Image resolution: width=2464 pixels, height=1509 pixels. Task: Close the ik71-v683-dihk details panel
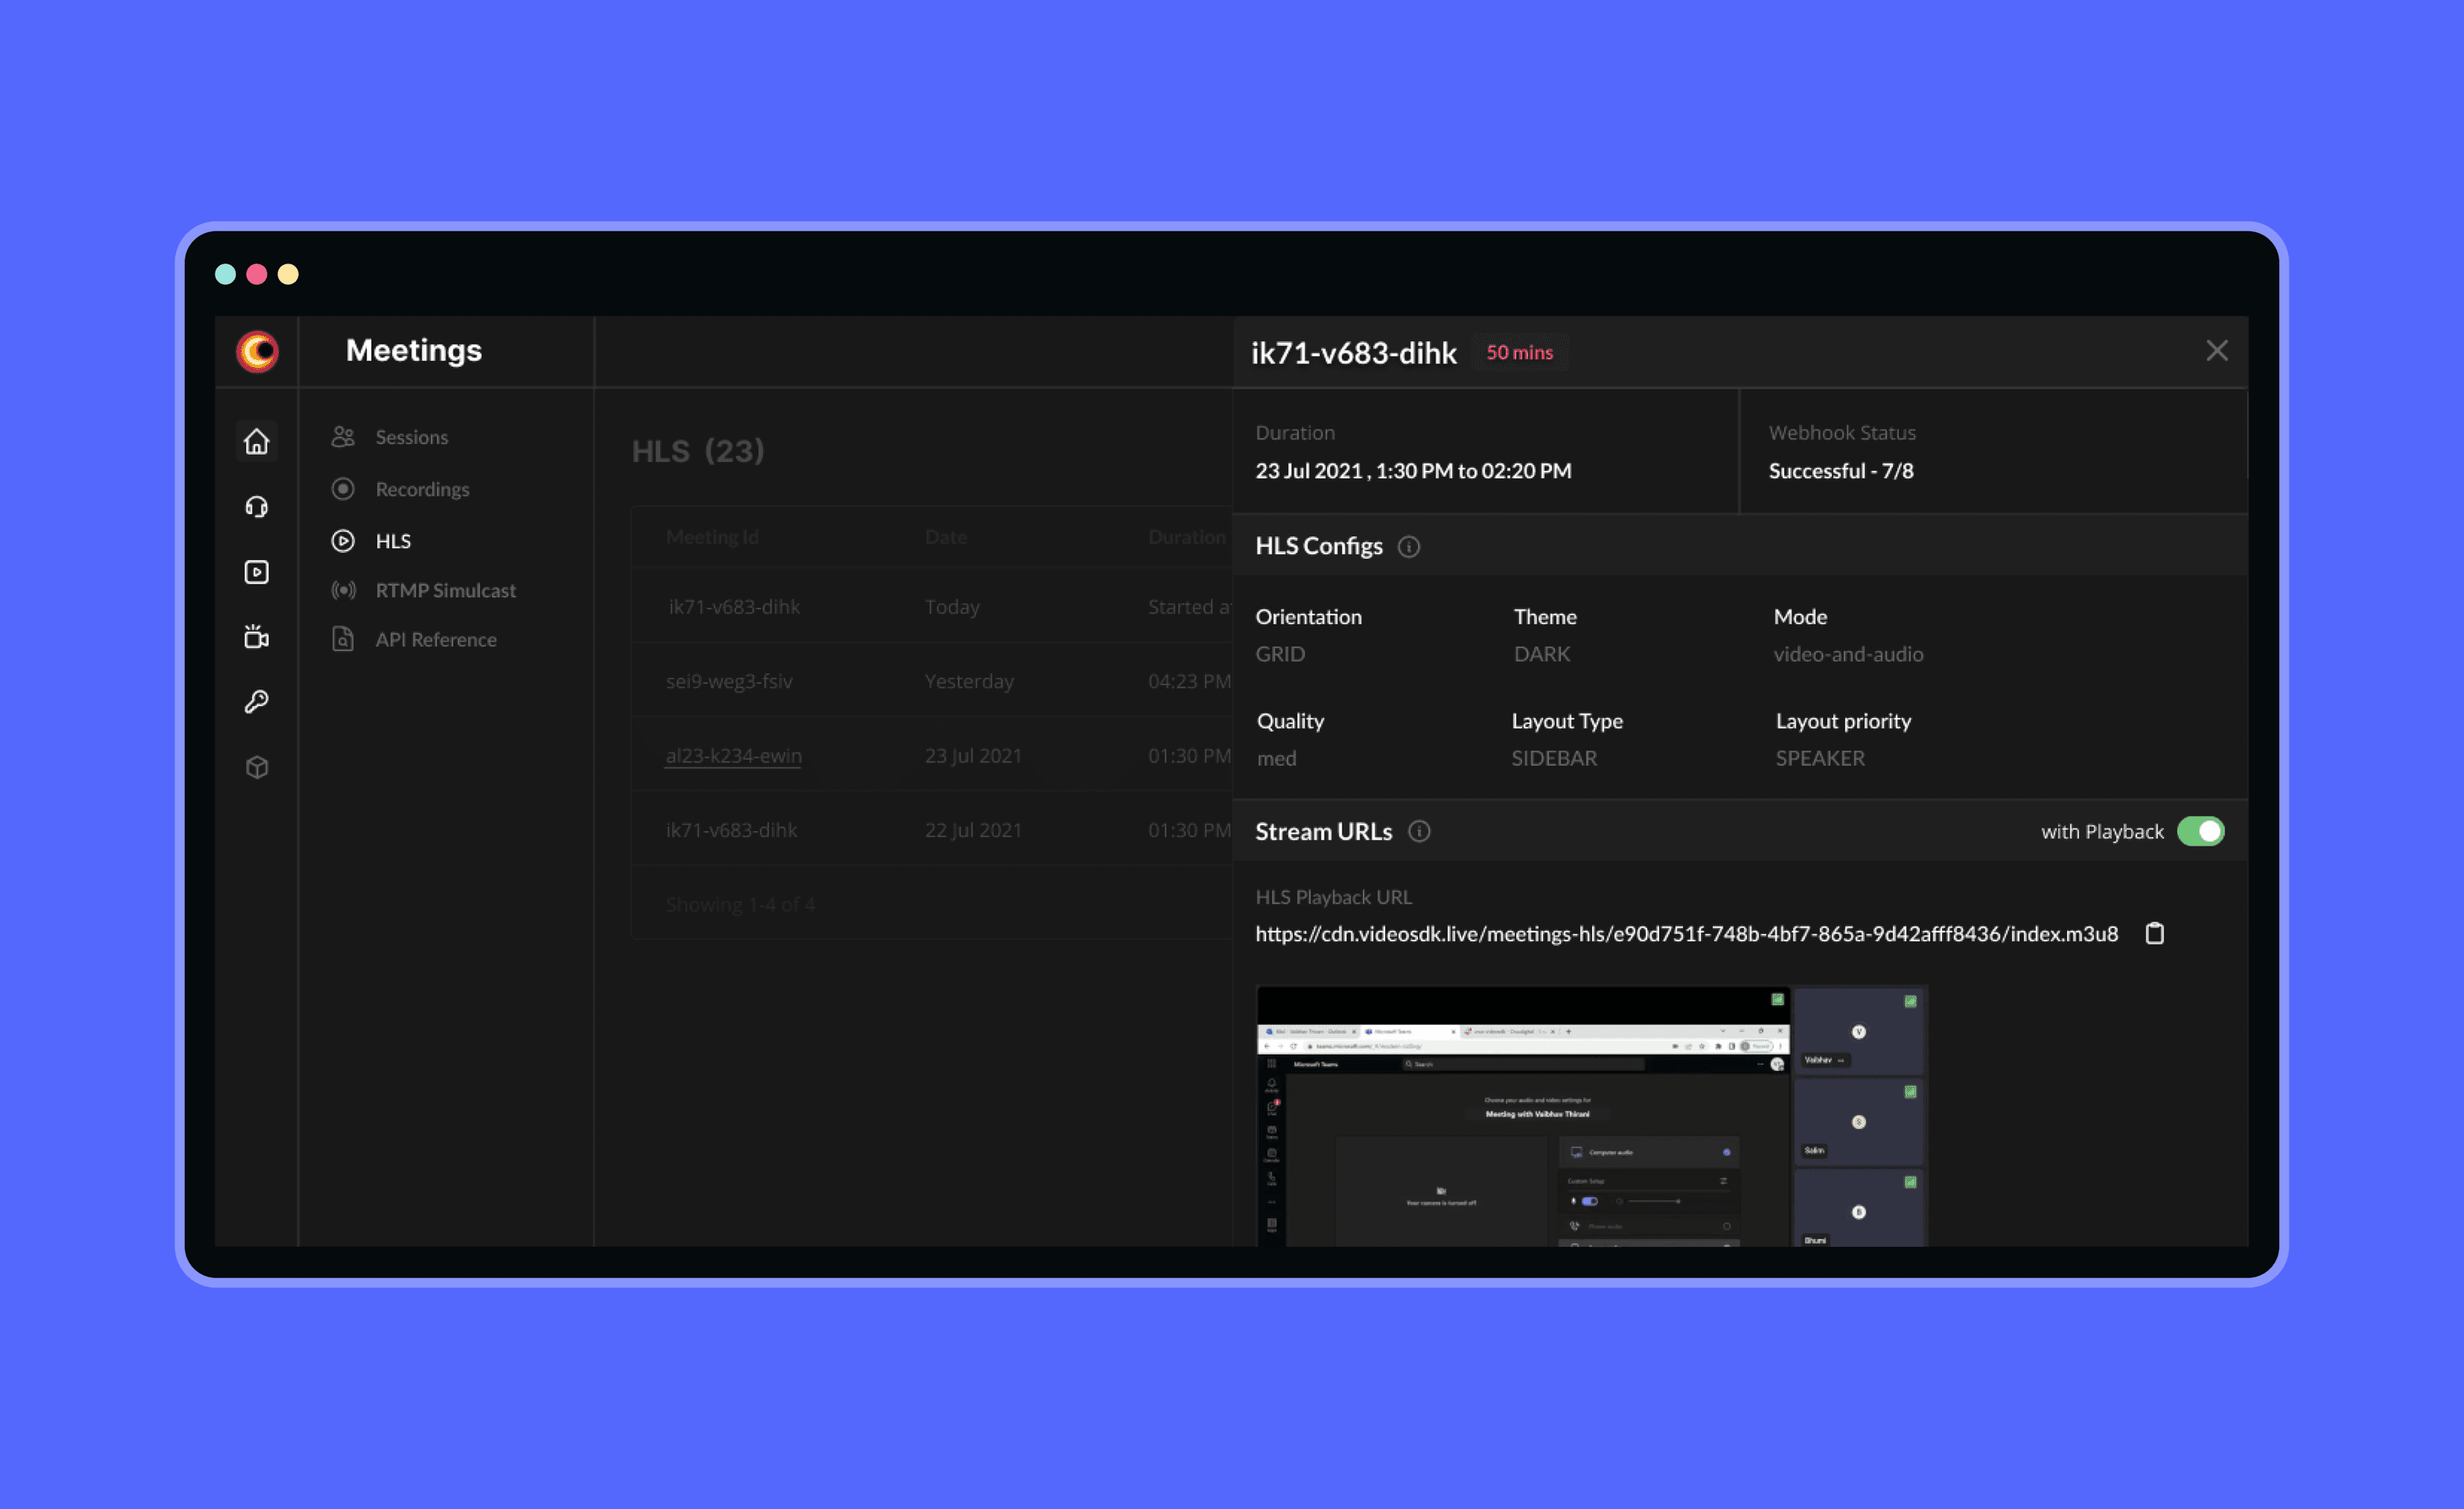click(x=2217, y=351)
